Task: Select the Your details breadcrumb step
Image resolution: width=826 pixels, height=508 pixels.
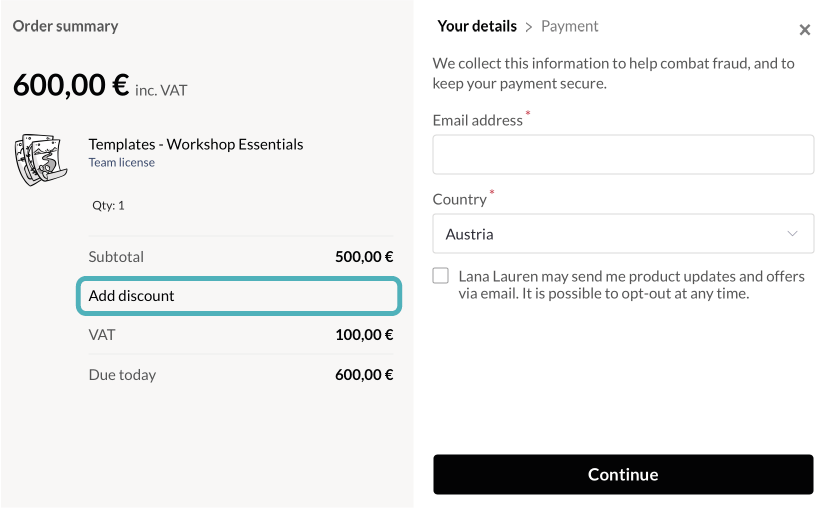Action: pos(477,27)
